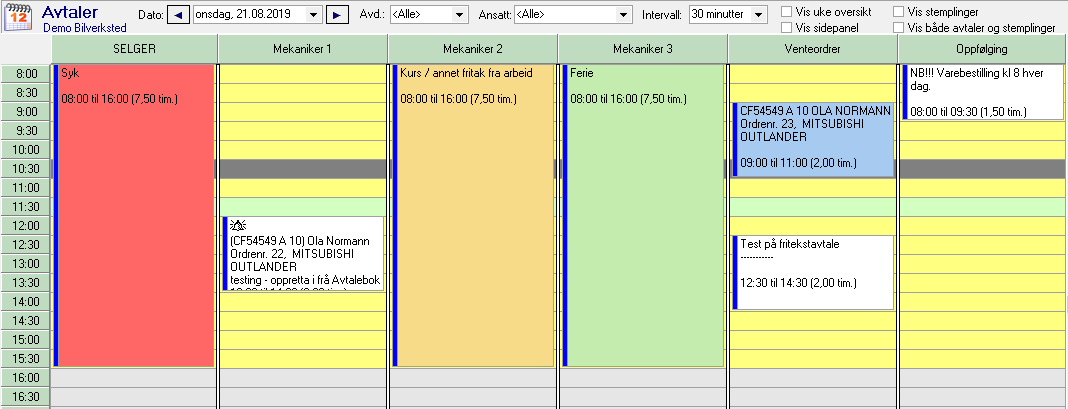Enable Vis uke oversikt checkbox
Viewport: 1068px width, 409px height.
(787, 12)
